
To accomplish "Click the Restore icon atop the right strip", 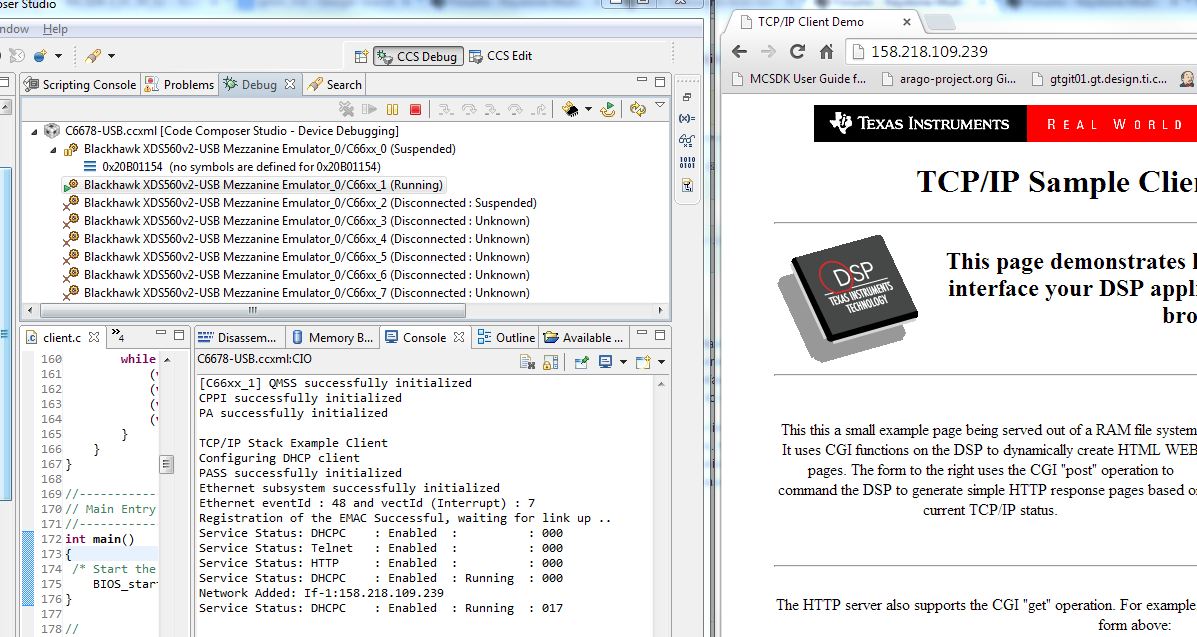I will tap(687, 97).
